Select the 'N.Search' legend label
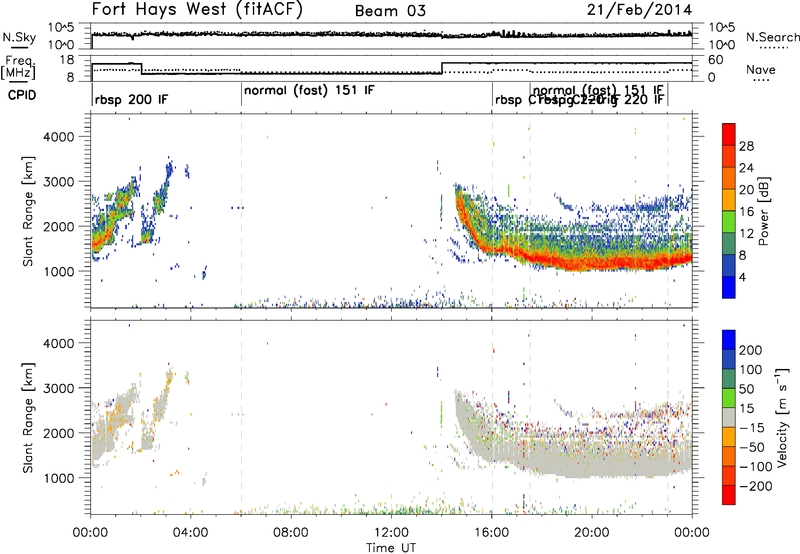The width and height of the screenshot is (800, 554). point(772,37)
